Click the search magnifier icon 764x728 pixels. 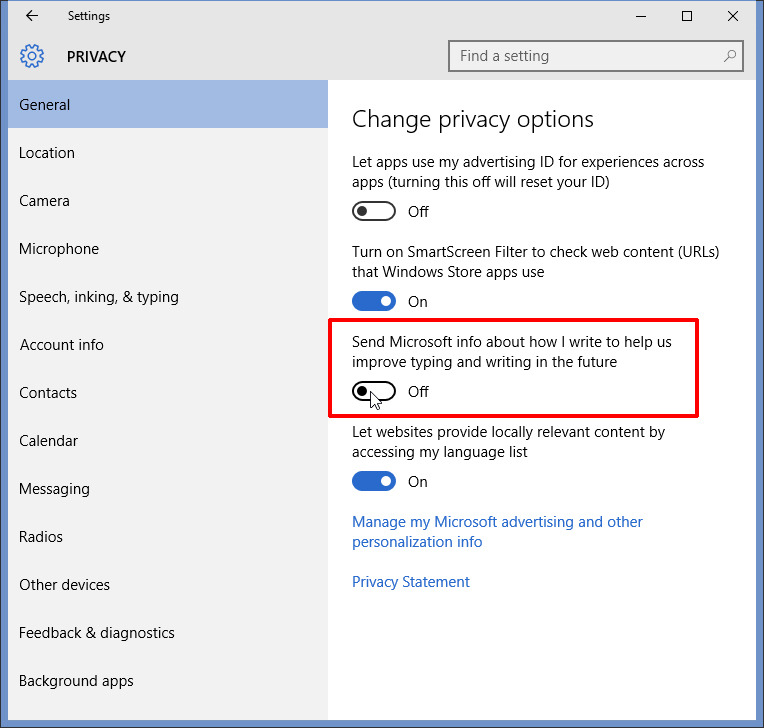pyautogui.click(x=730, y=56)
